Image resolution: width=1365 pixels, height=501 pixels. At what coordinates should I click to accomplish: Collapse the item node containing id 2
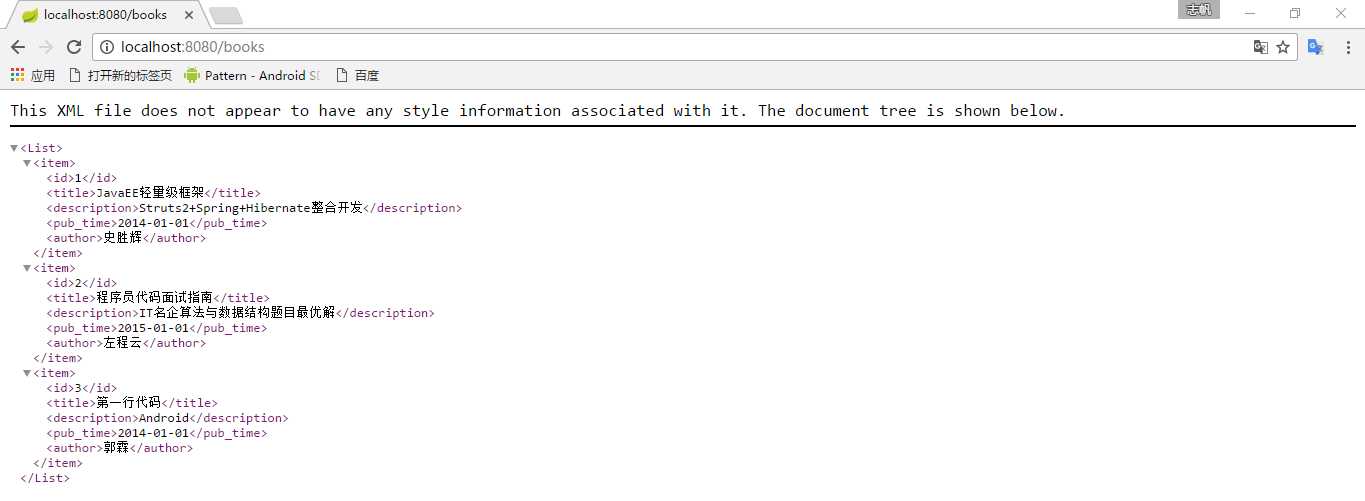click(27, 268)
